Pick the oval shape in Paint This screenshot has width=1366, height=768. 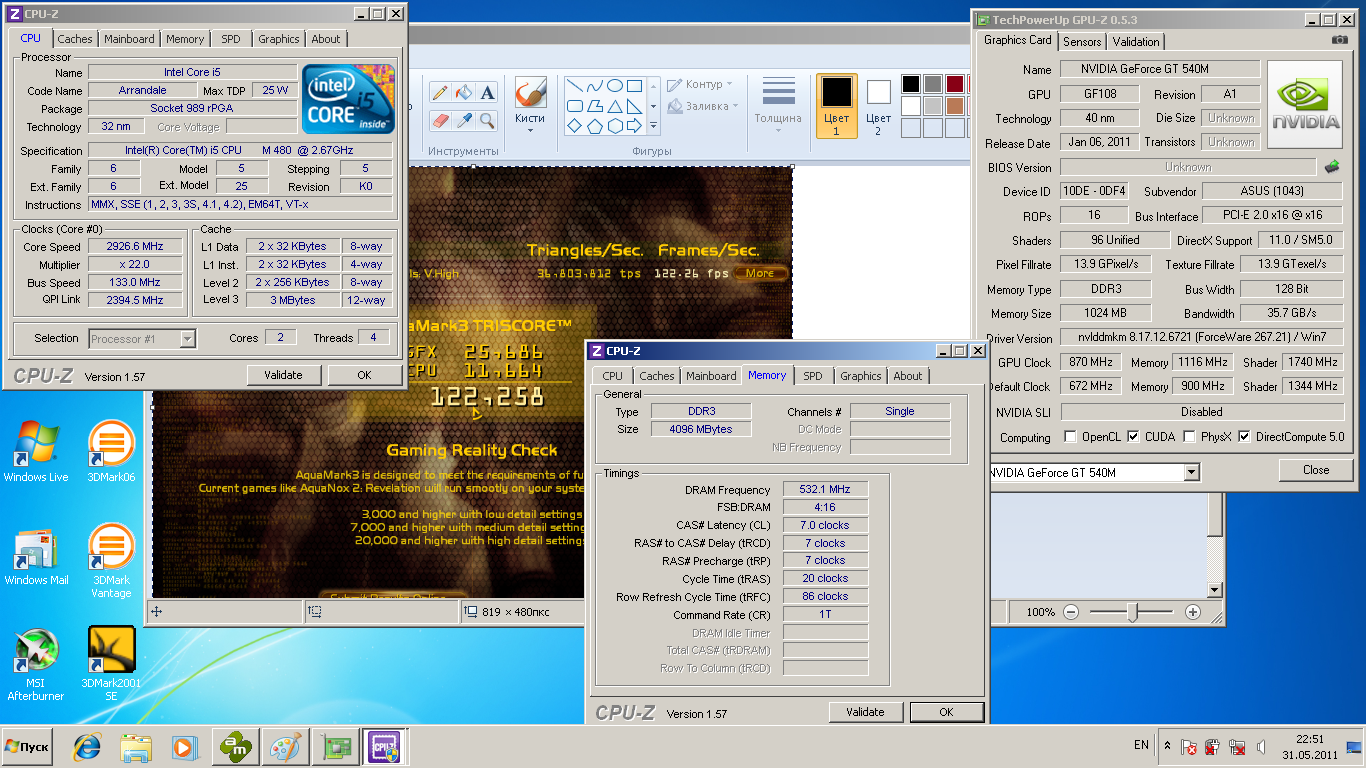coord(615,86)
